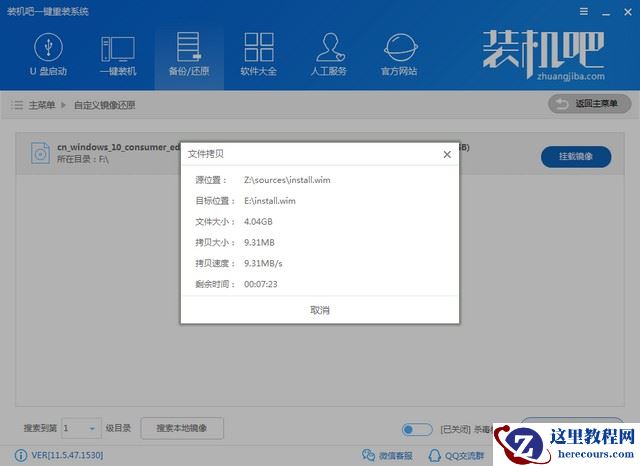Open the hamburger menu in the title bar

[584, 12]
